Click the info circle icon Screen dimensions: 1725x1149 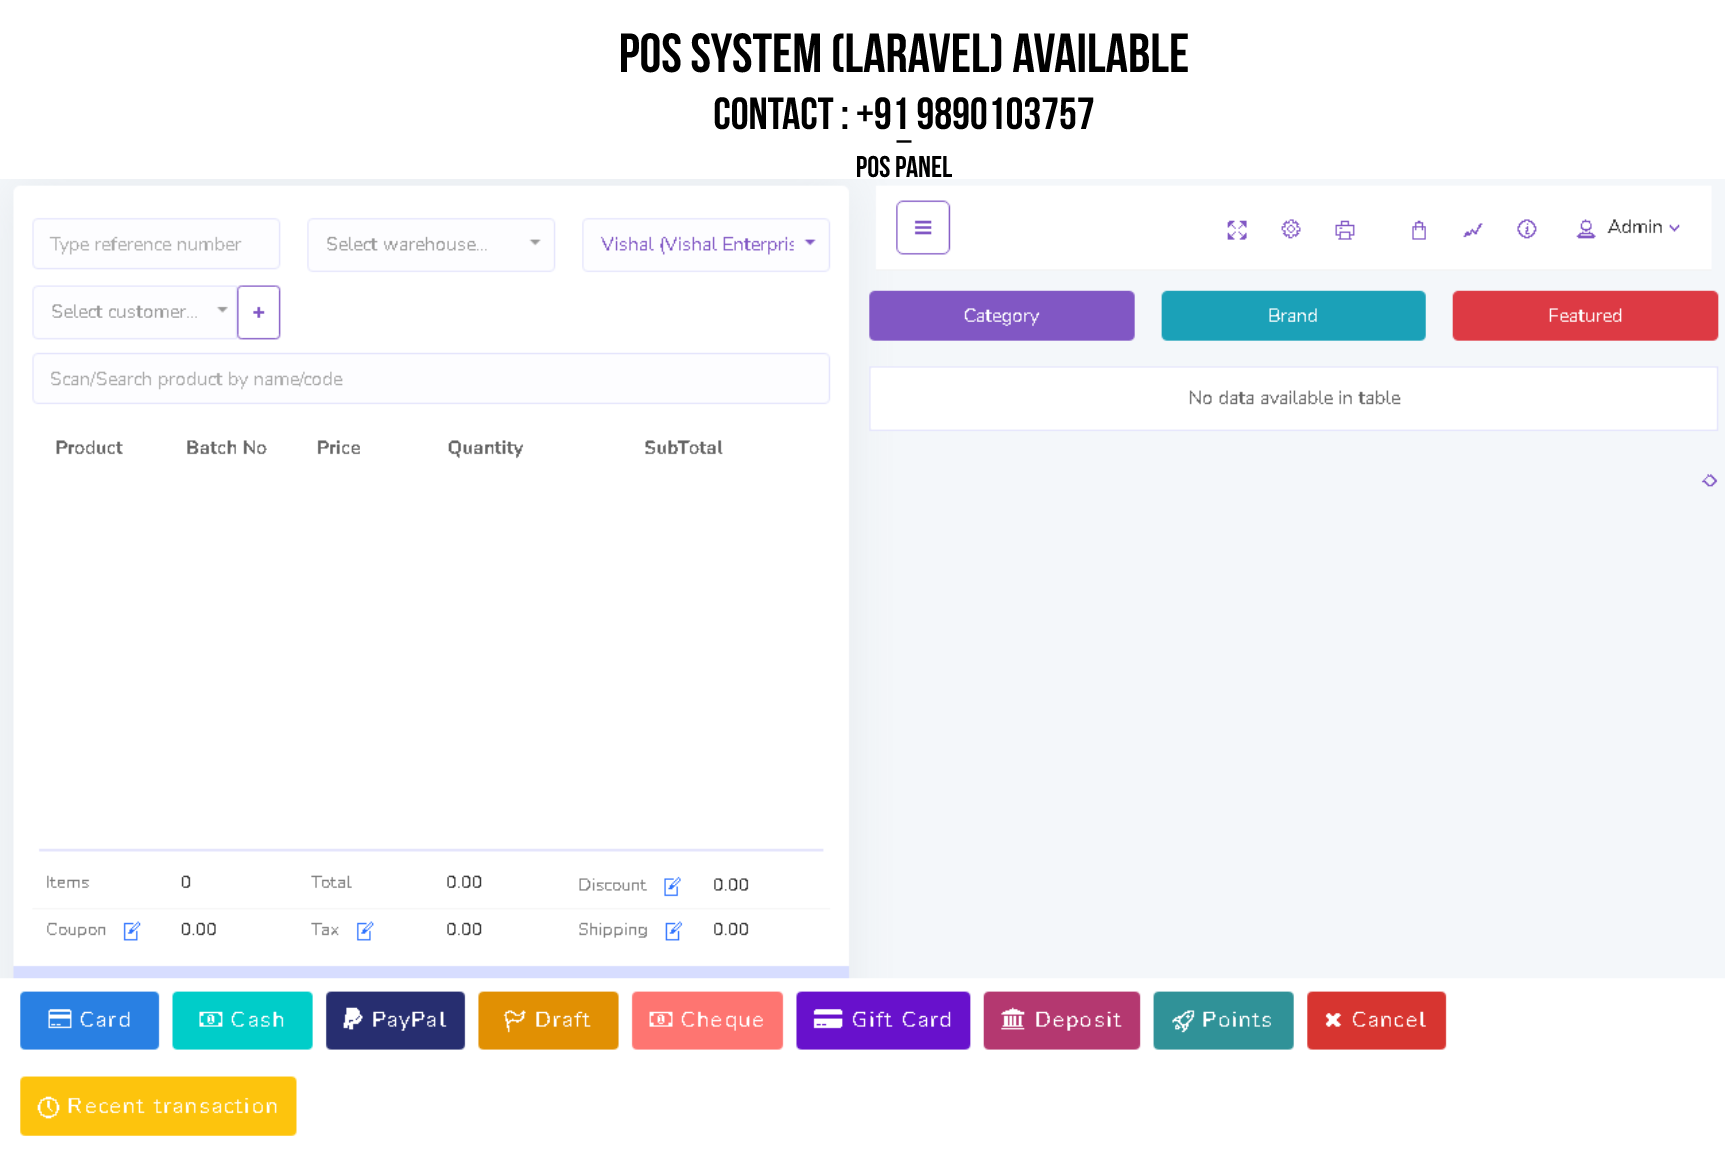point(1526,229)
